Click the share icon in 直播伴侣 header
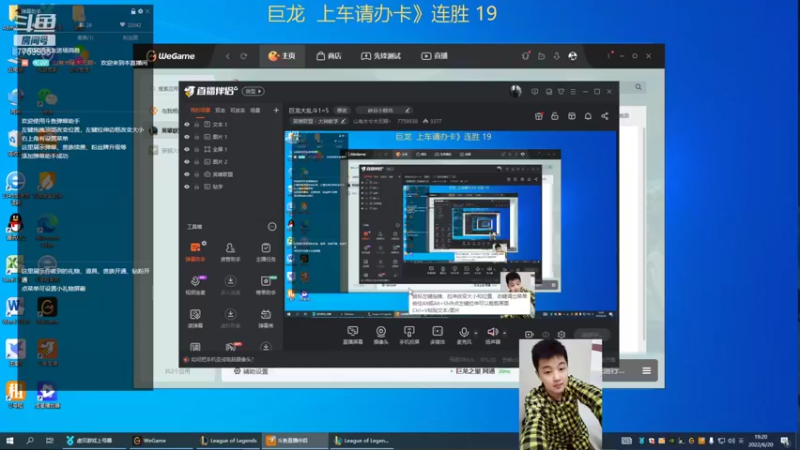The height and width of the screenshot is (450, 800). coord(605,116)
